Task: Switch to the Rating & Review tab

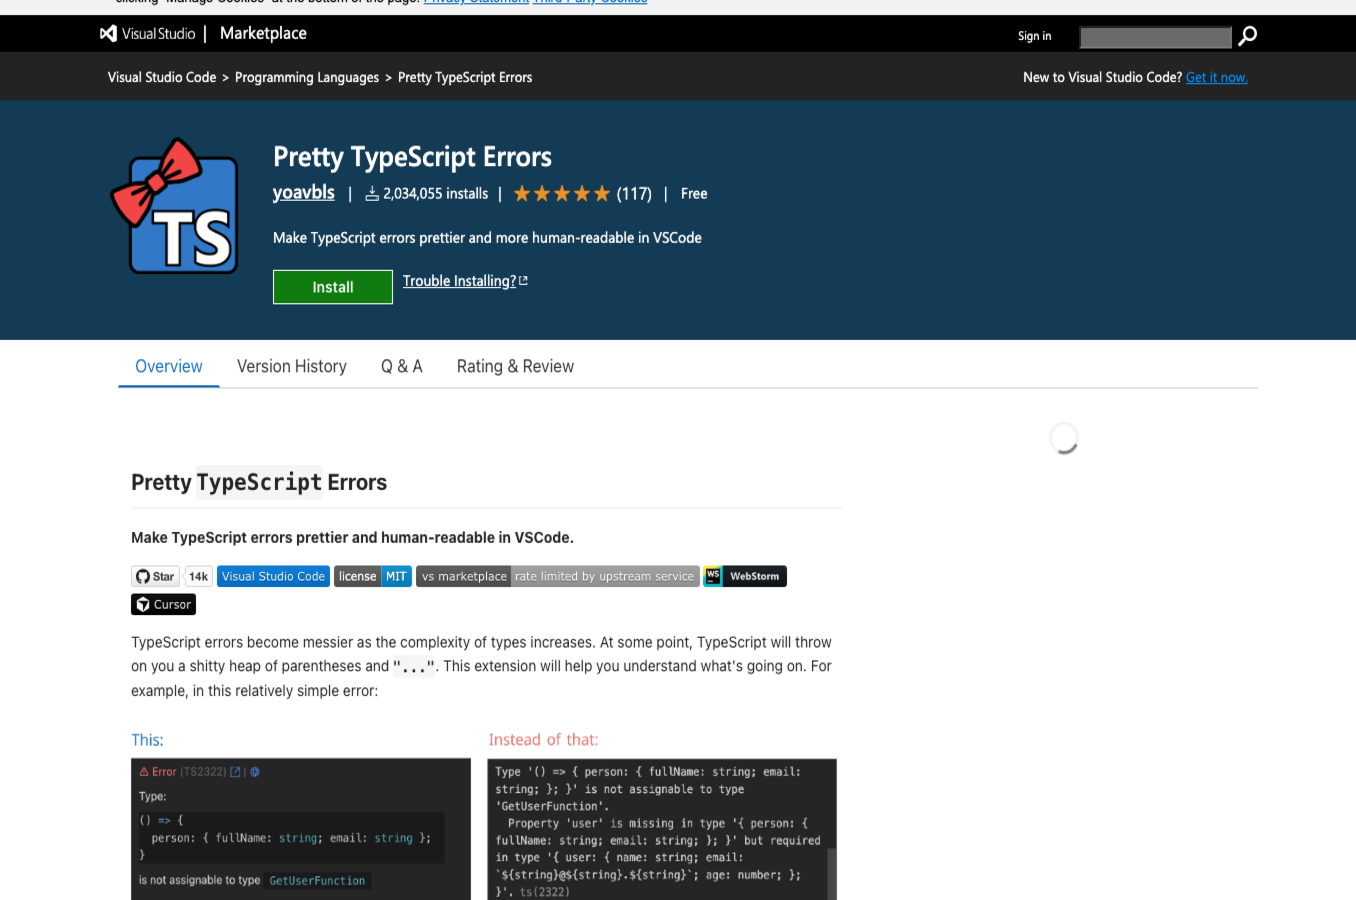Action: (515, 366)
